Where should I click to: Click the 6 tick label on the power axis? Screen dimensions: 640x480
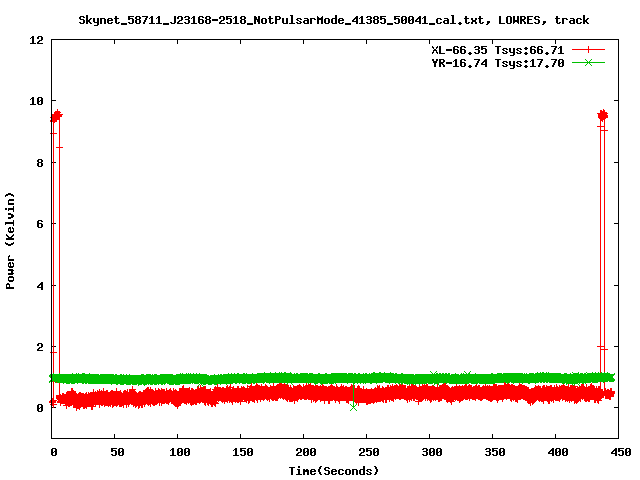tap(40, 224)
